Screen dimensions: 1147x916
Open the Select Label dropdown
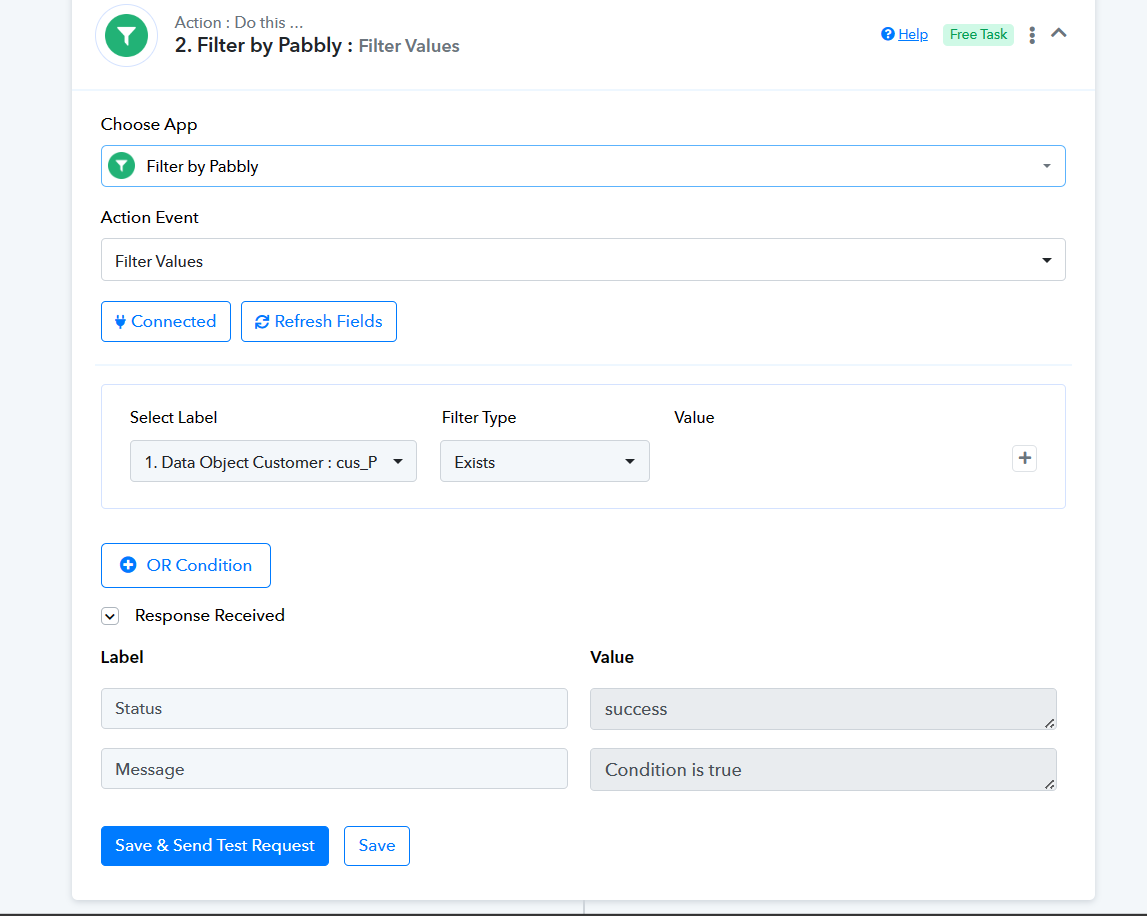pos(273,462)
